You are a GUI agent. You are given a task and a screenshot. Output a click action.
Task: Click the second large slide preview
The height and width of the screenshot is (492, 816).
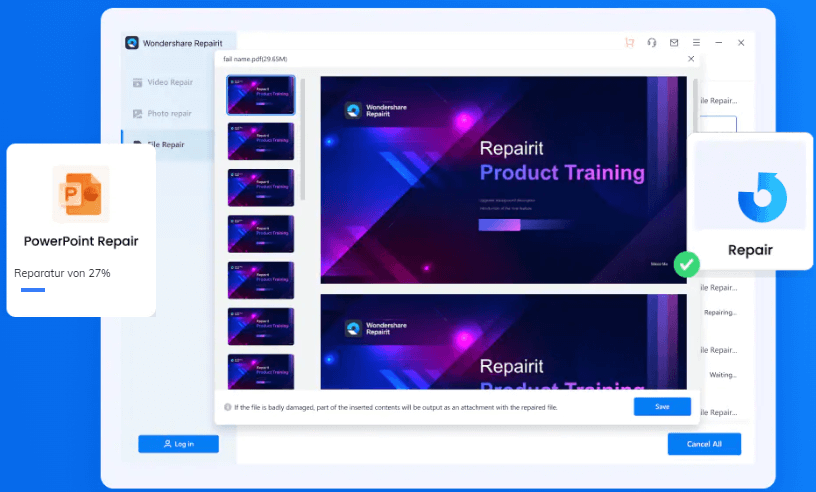pyautogui.click(x=503, y=342)
